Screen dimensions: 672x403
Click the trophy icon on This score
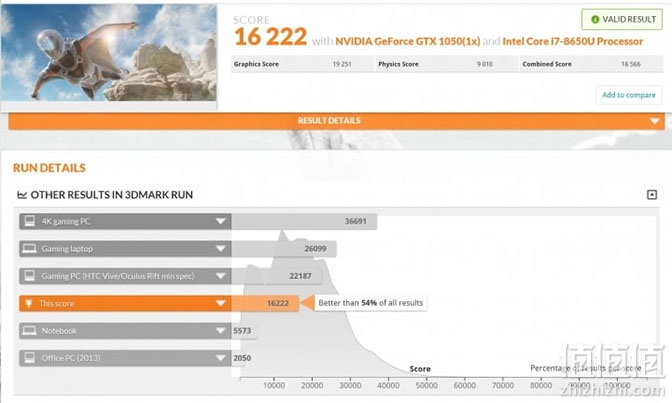click(x=29, y=304)
